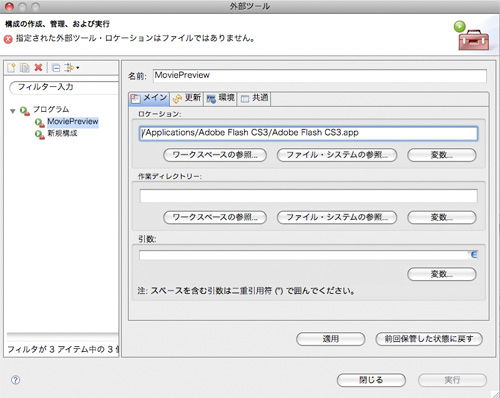Switch to the 環境 tab
500x398 pixels.
click(220, 98)
